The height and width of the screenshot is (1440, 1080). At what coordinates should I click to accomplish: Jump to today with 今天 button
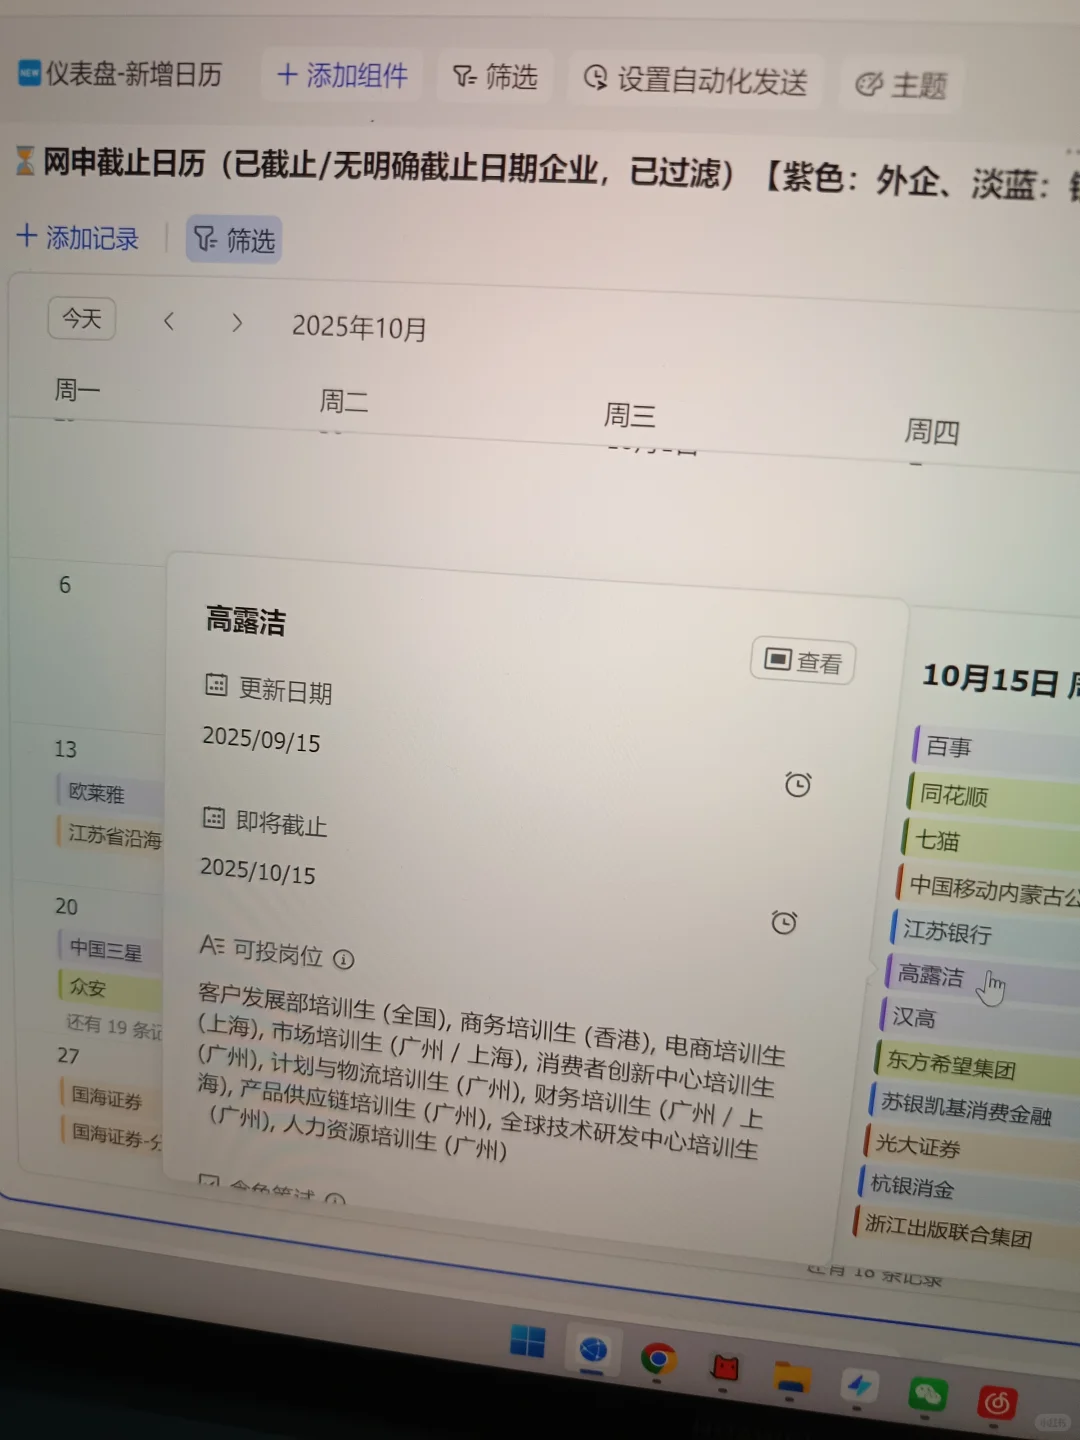tap(82, 319)
